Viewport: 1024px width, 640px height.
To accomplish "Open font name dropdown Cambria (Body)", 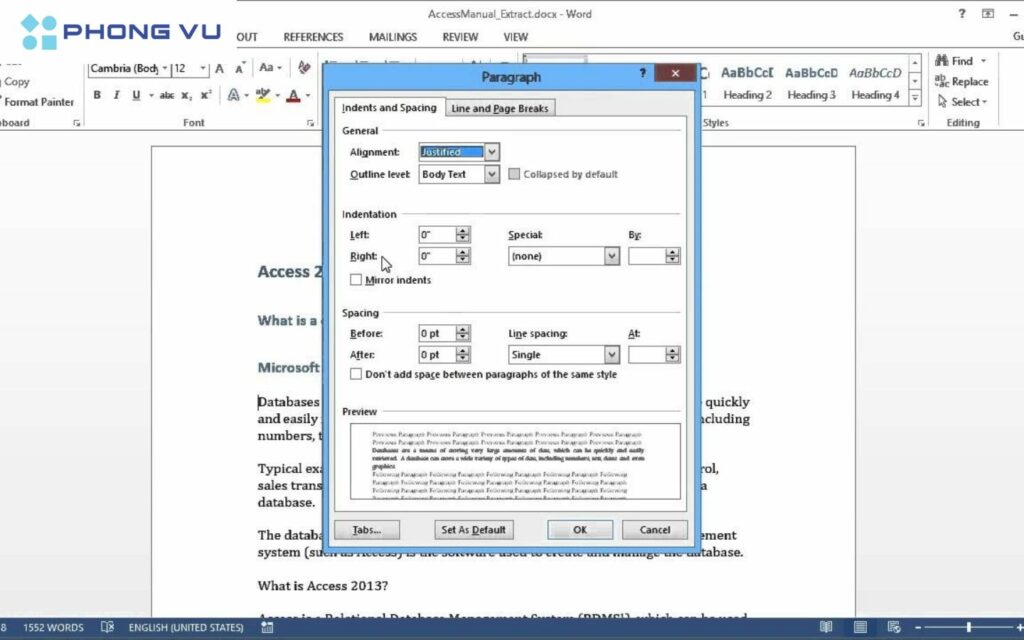I will pyautogui.click(x=165, y=68).
